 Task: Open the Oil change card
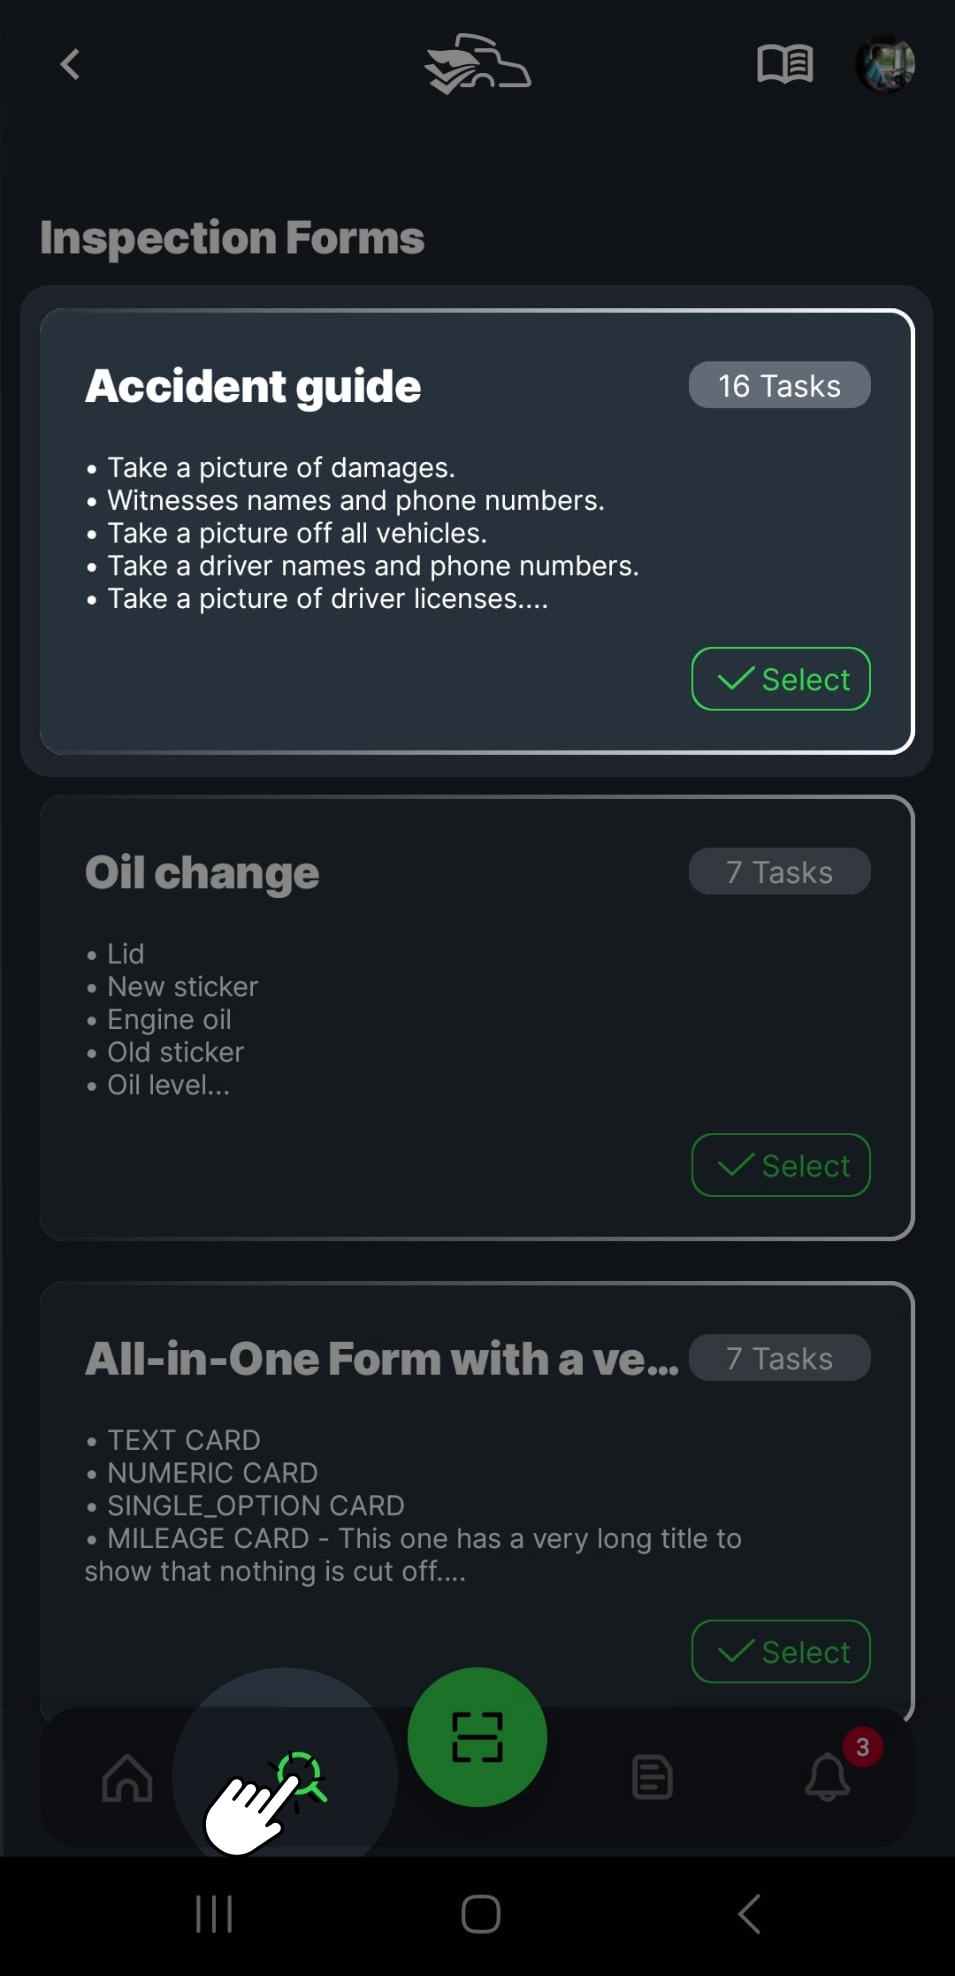pos(202,872)
